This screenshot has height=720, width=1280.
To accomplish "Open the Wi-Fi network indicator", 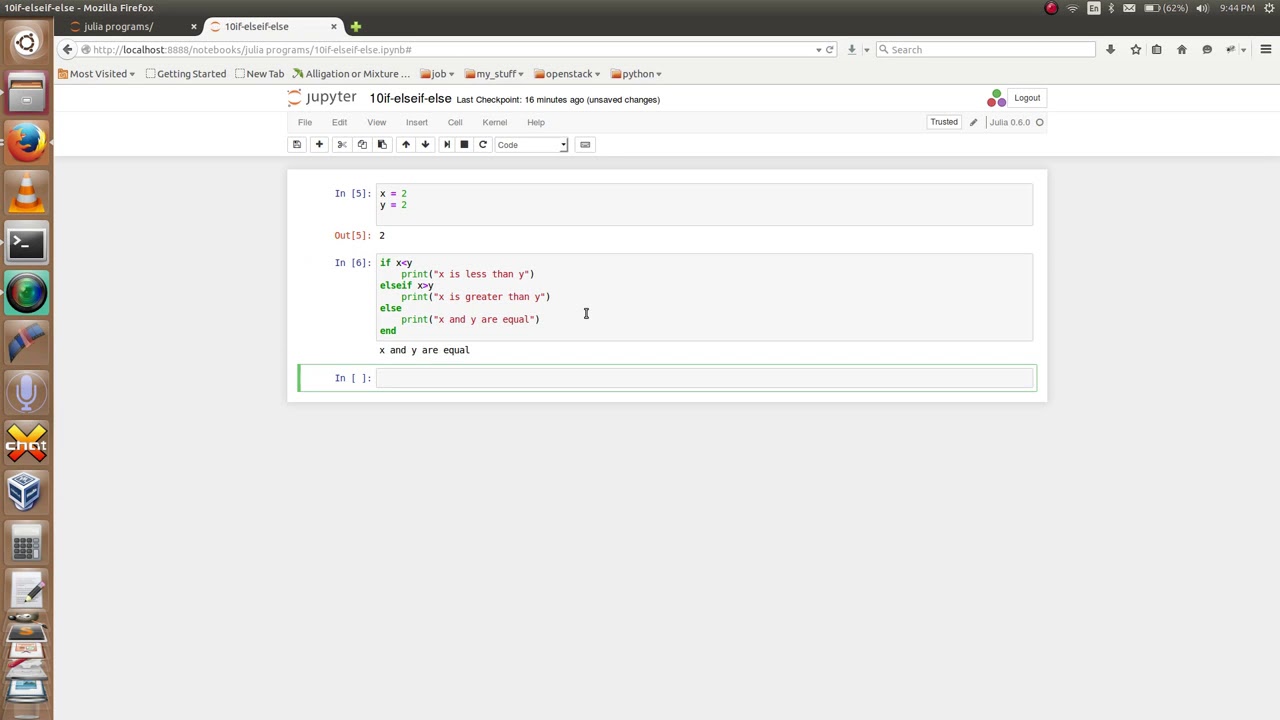I will pyautogui.click(x=1073, y=8).
